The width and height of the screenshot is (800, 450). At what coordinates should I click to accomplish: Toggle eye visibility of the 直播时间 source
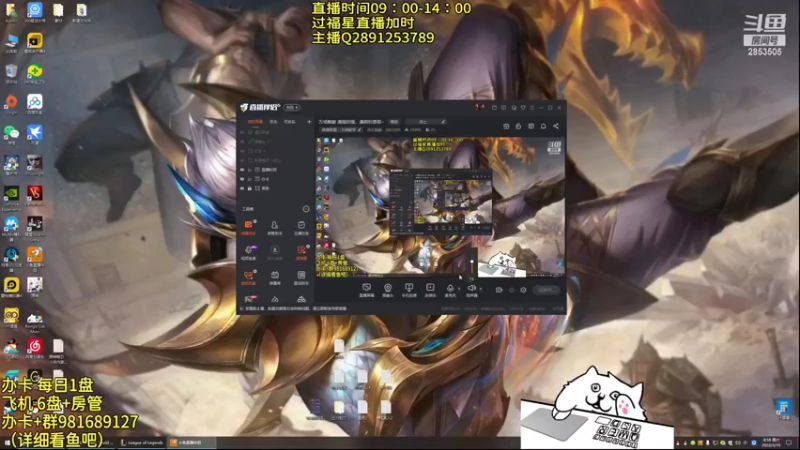242,169
